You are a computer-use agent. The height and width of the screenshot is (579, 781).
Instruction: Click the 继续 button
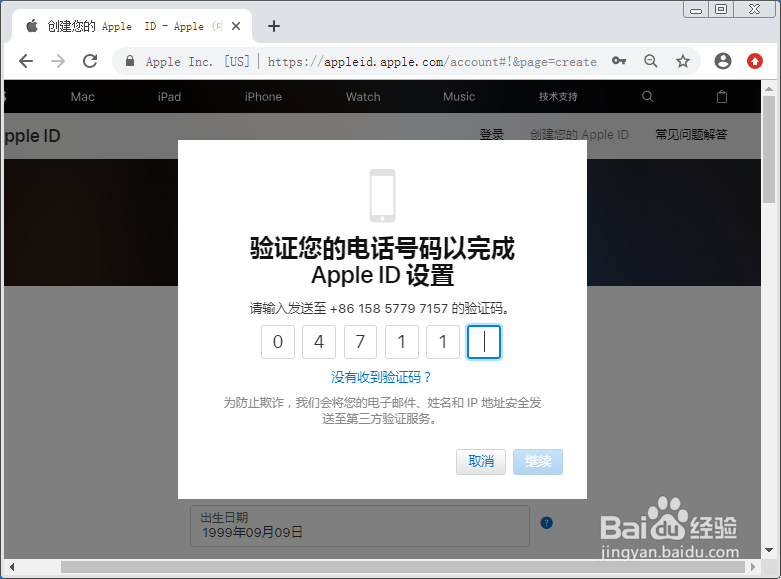[x=538, y=461]
